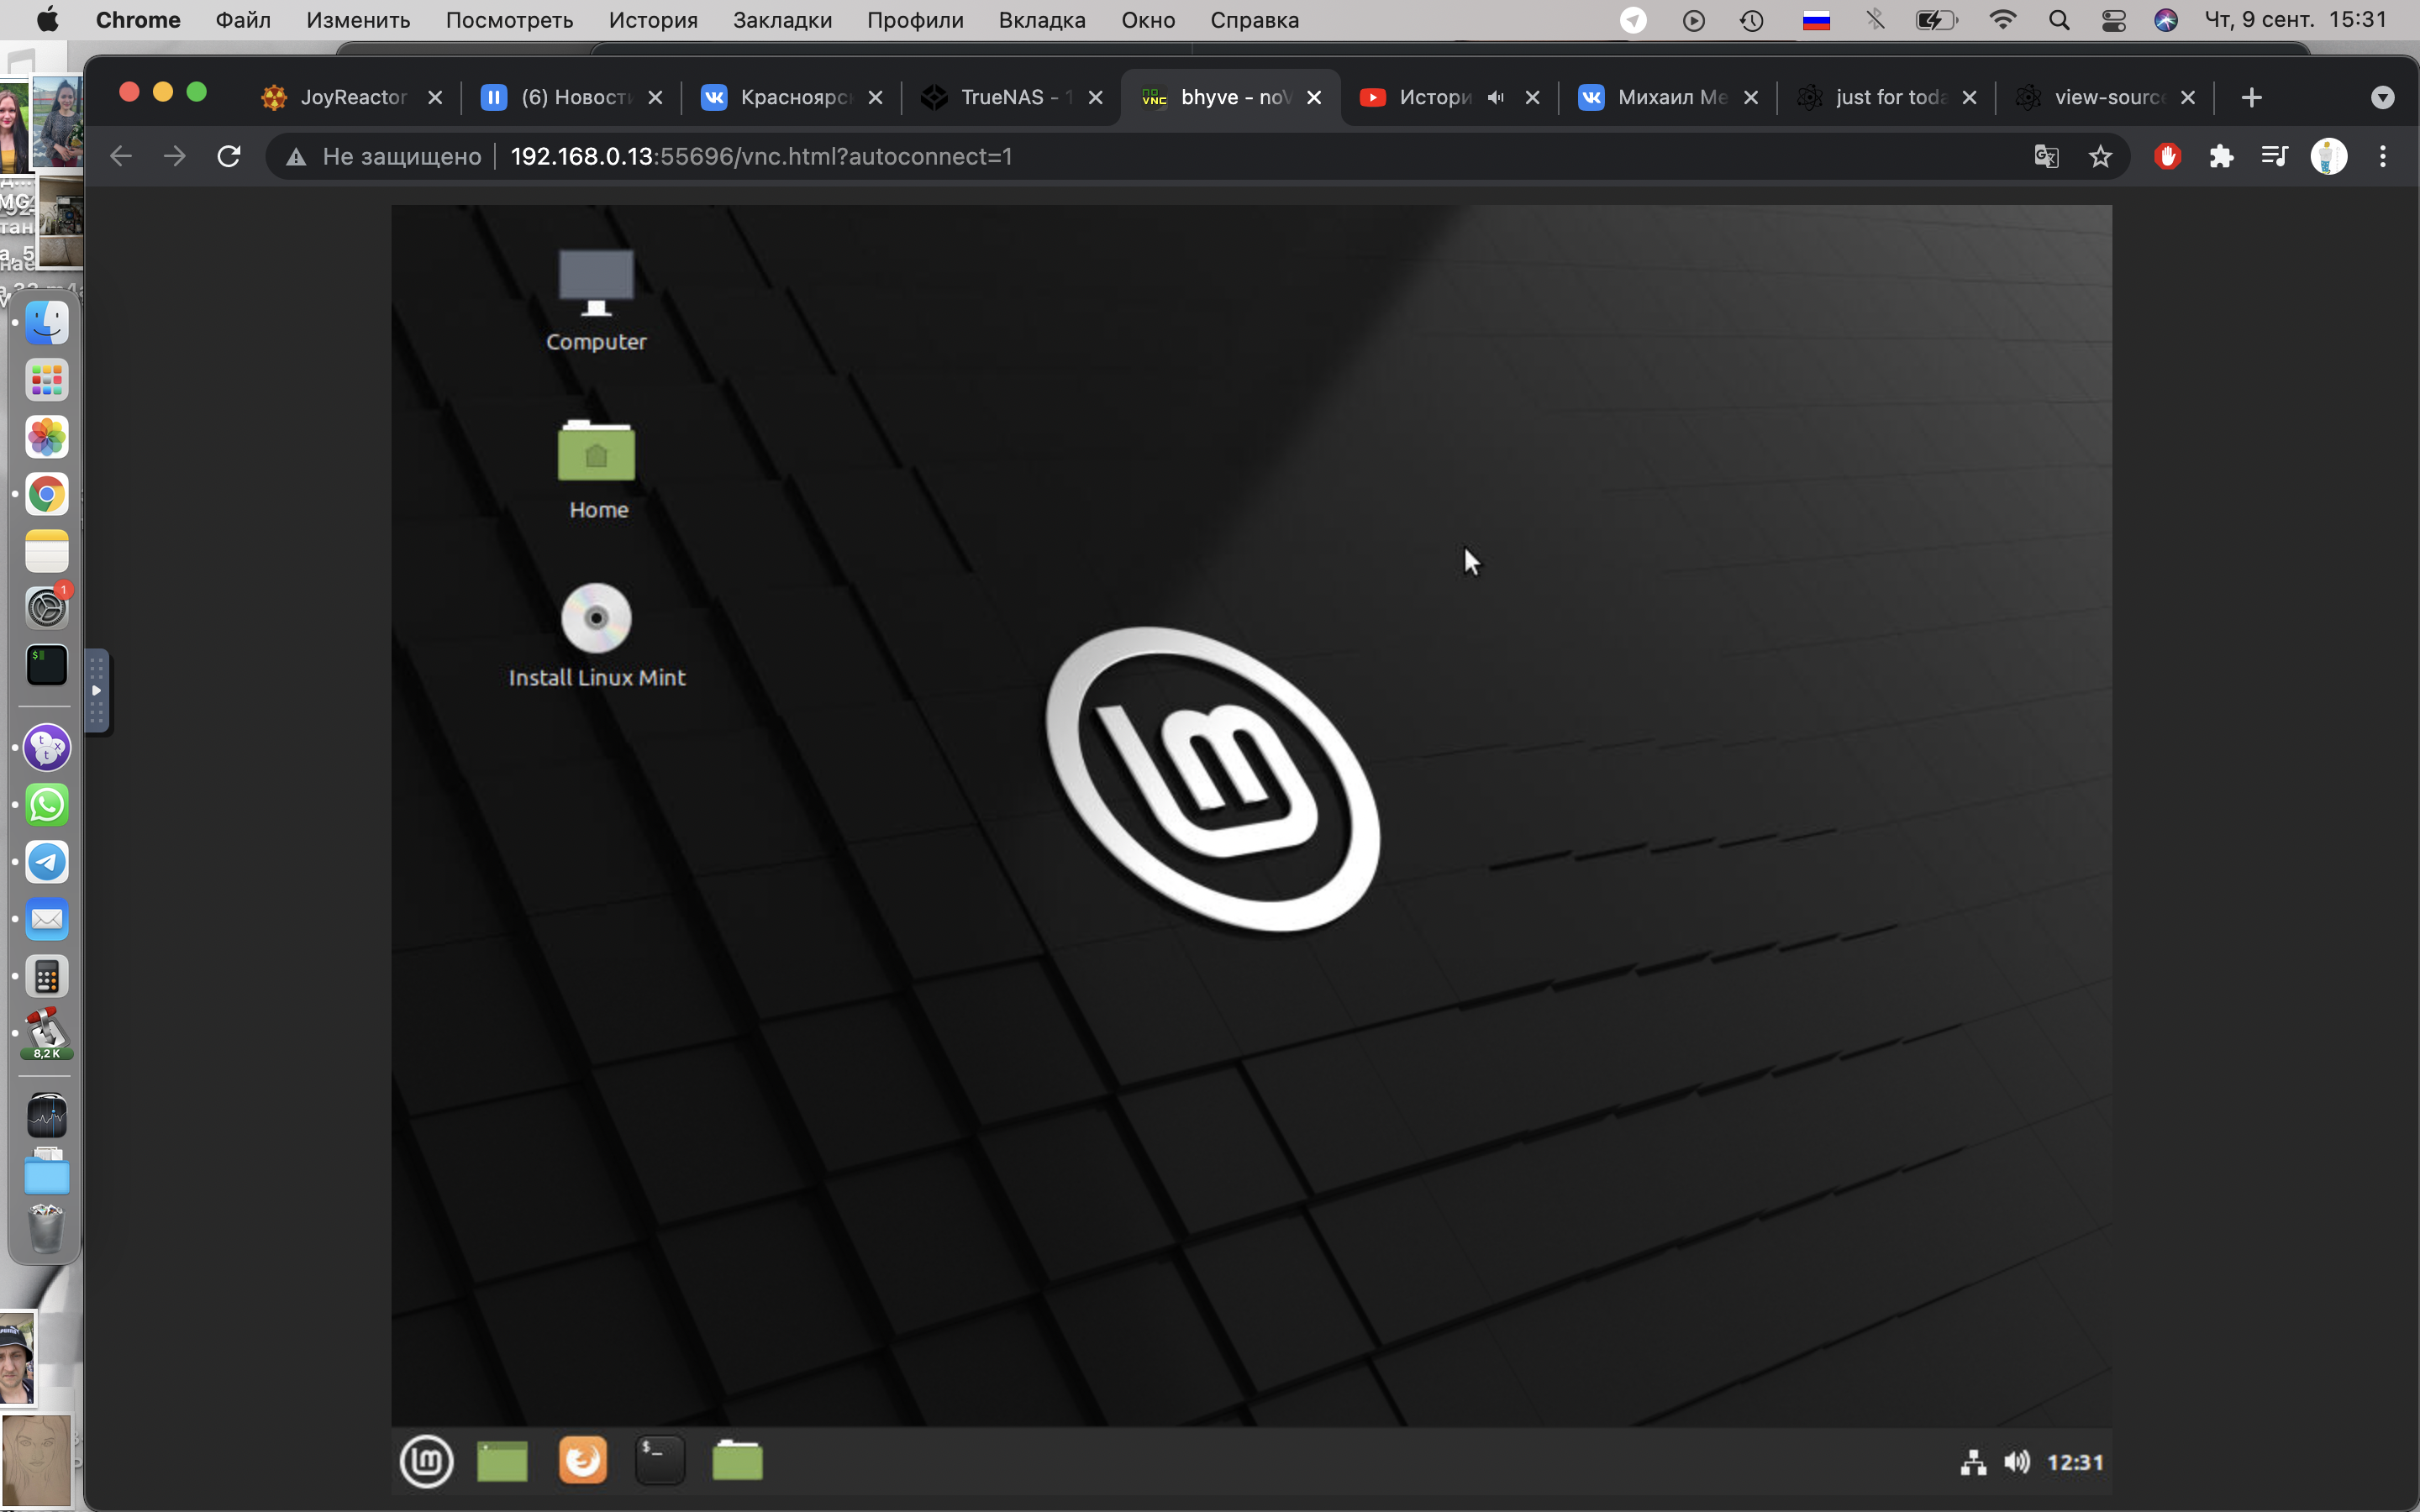This screenshot has width=2420, height=1512.
Task: Open the Вкладка menu
Action: [1042, 20]
